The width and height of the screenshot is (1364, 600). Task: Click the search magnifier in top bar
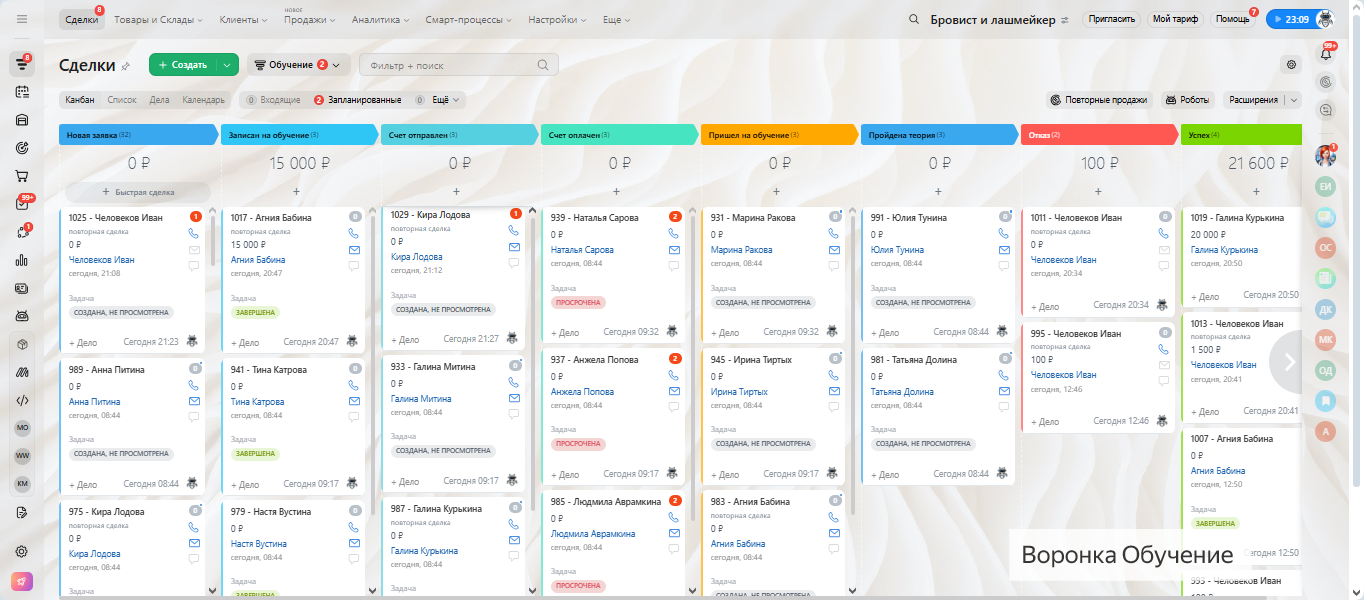pyautogui.click(x=914, y=20)
